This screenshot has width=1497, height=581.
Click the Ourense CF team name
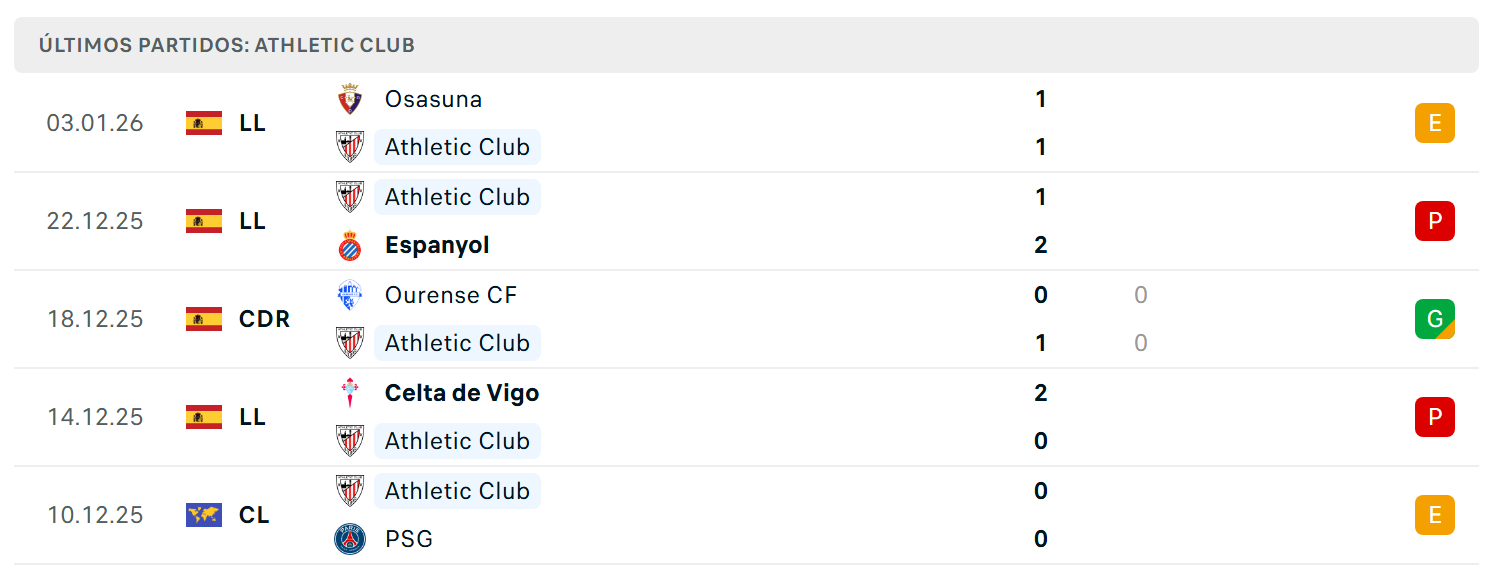pyautogui.click(x=451, y=295)
